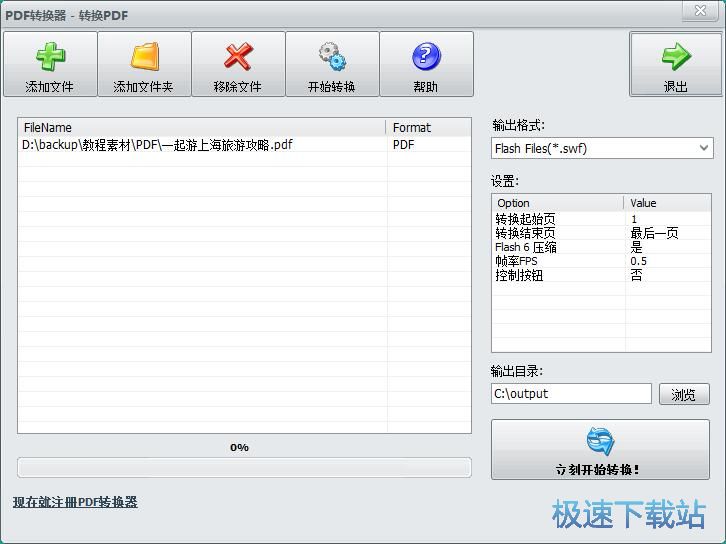Click the Value column header

[667, 203]
